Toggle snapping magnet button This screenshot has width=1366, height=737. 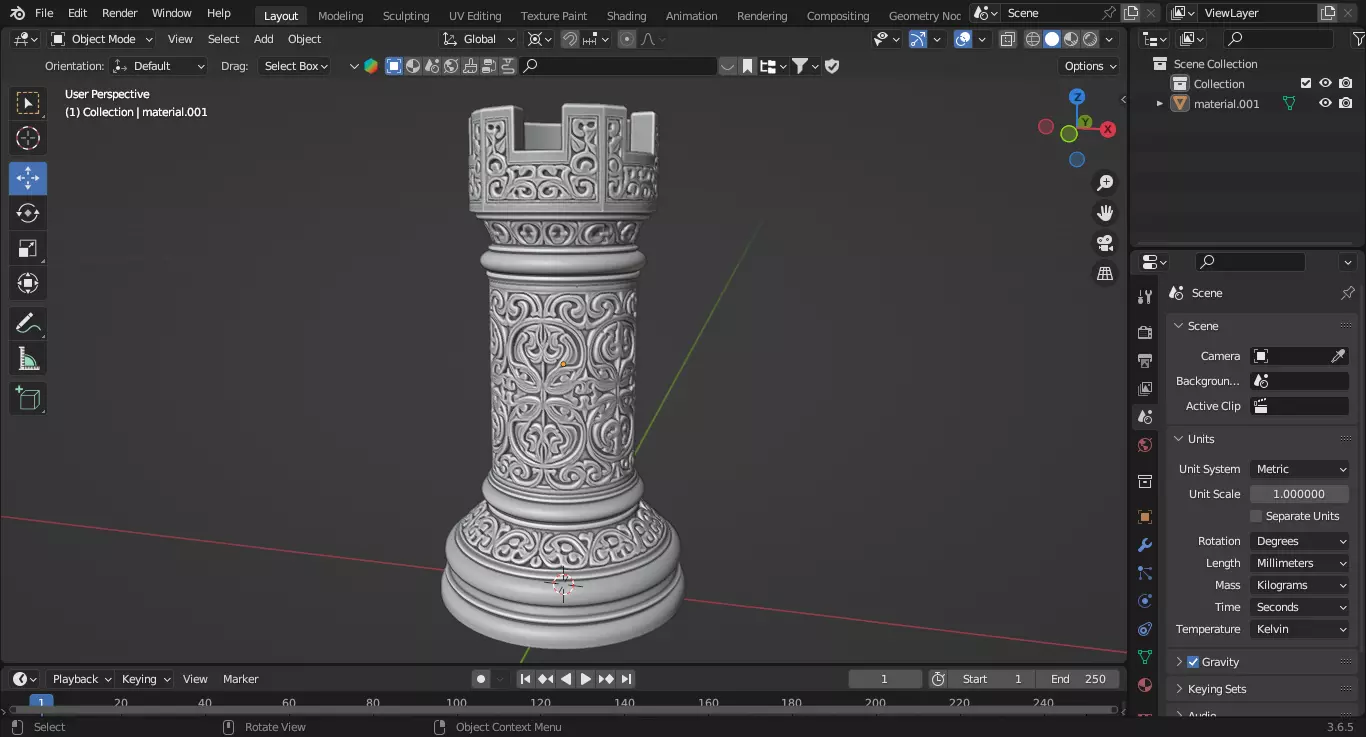569,39
